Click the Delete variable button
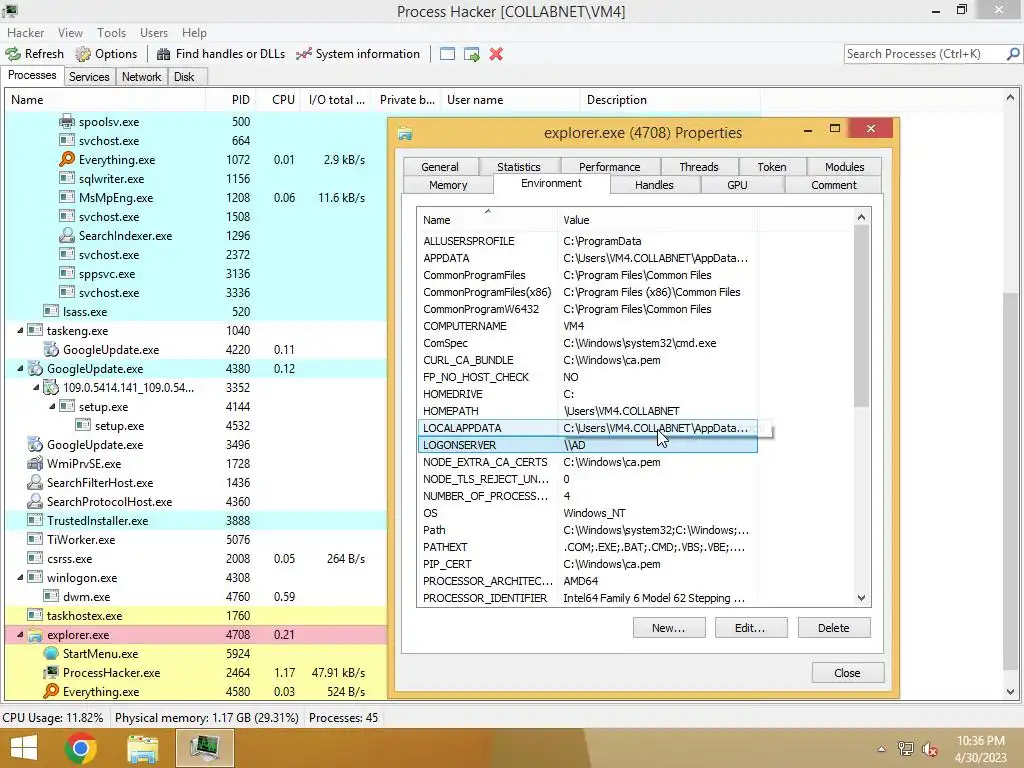Screen dimensions: 1024x768 [x=833, y=628]
